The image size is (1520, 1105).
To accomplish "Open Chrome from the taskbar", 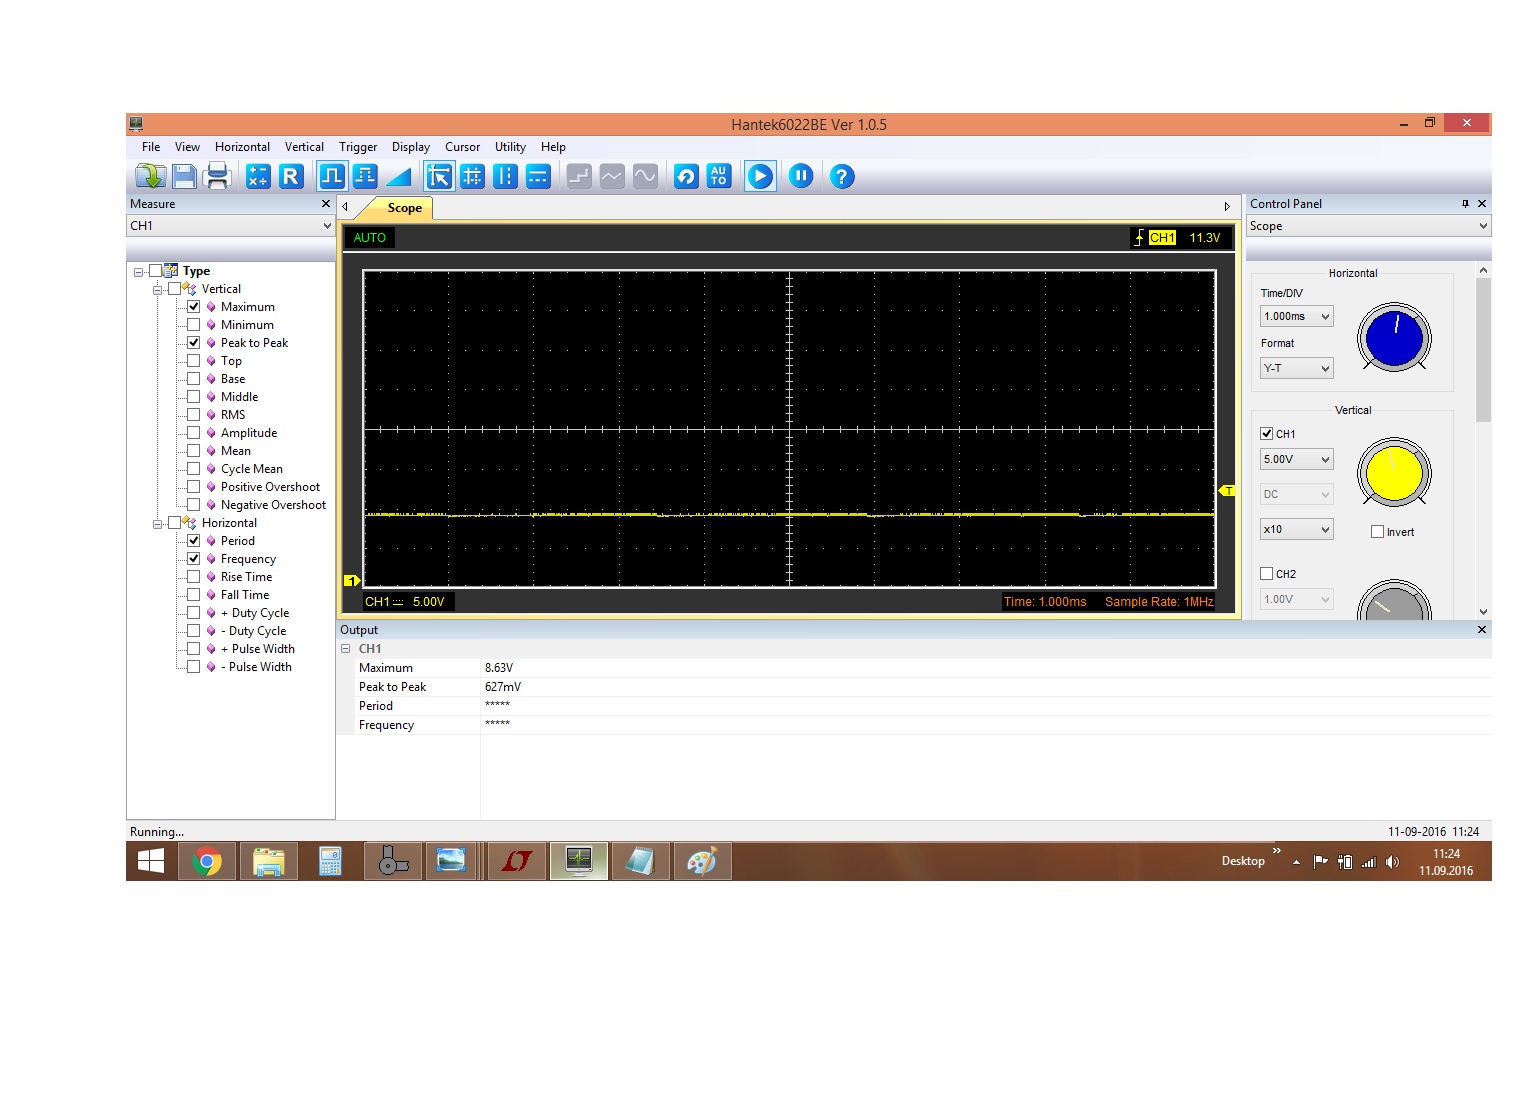I will coord(207,861).
